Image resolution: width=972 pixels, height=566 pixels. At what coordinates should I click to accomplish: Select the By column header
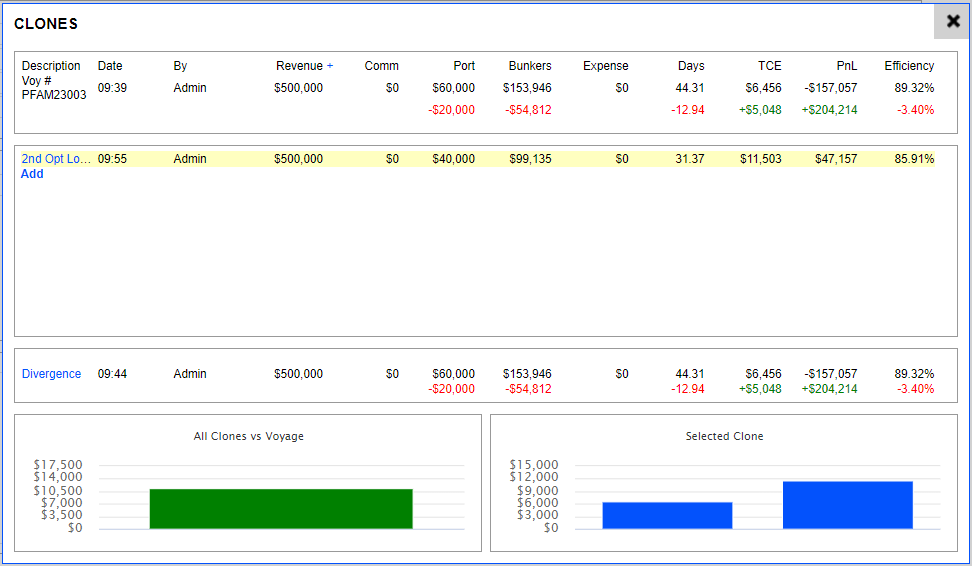pos(180,66)
